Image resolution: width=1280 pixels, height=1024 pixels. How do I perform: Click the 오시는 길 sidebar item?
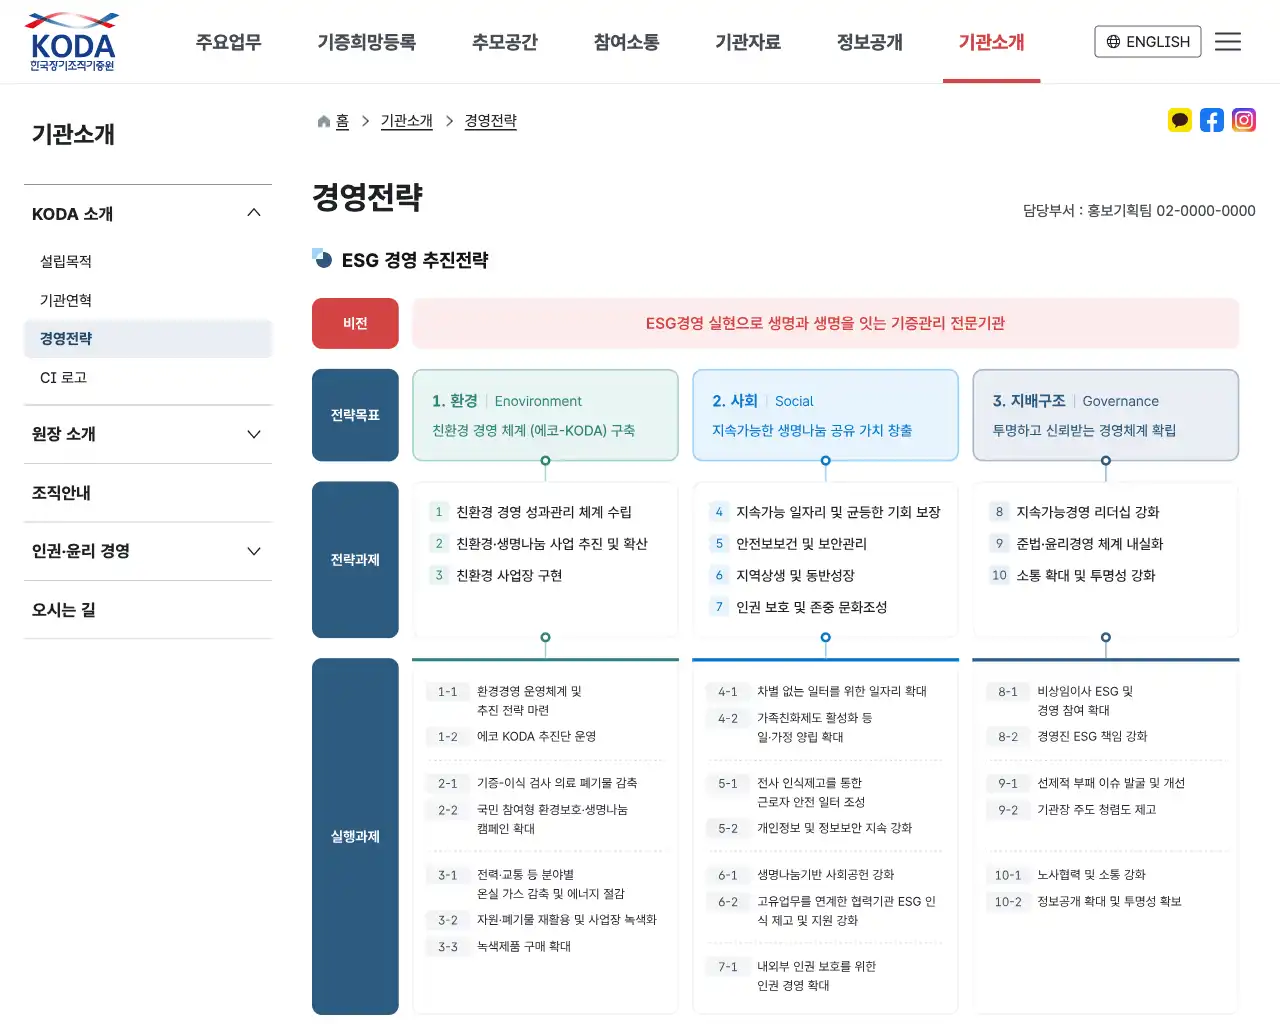(62, 609)
